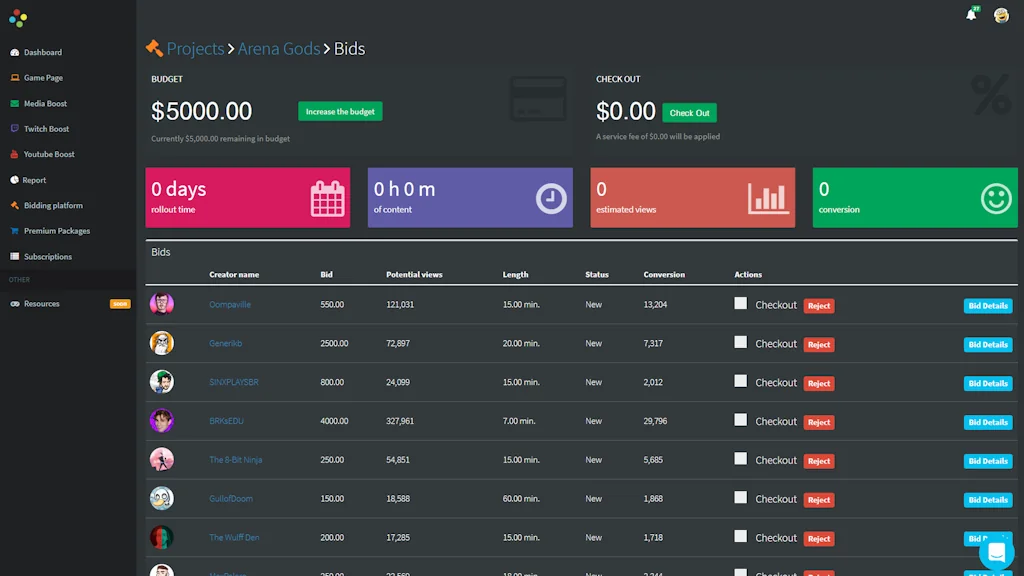Click the Increase the budget button
Viewport: 1024px width, 576px height.
pos(339,111)
